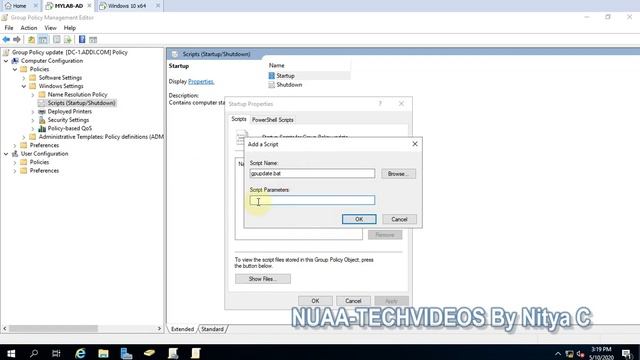This screenshot has height=360, width=640.
Task: Switch to the Standard view tab
Action: 212,329
